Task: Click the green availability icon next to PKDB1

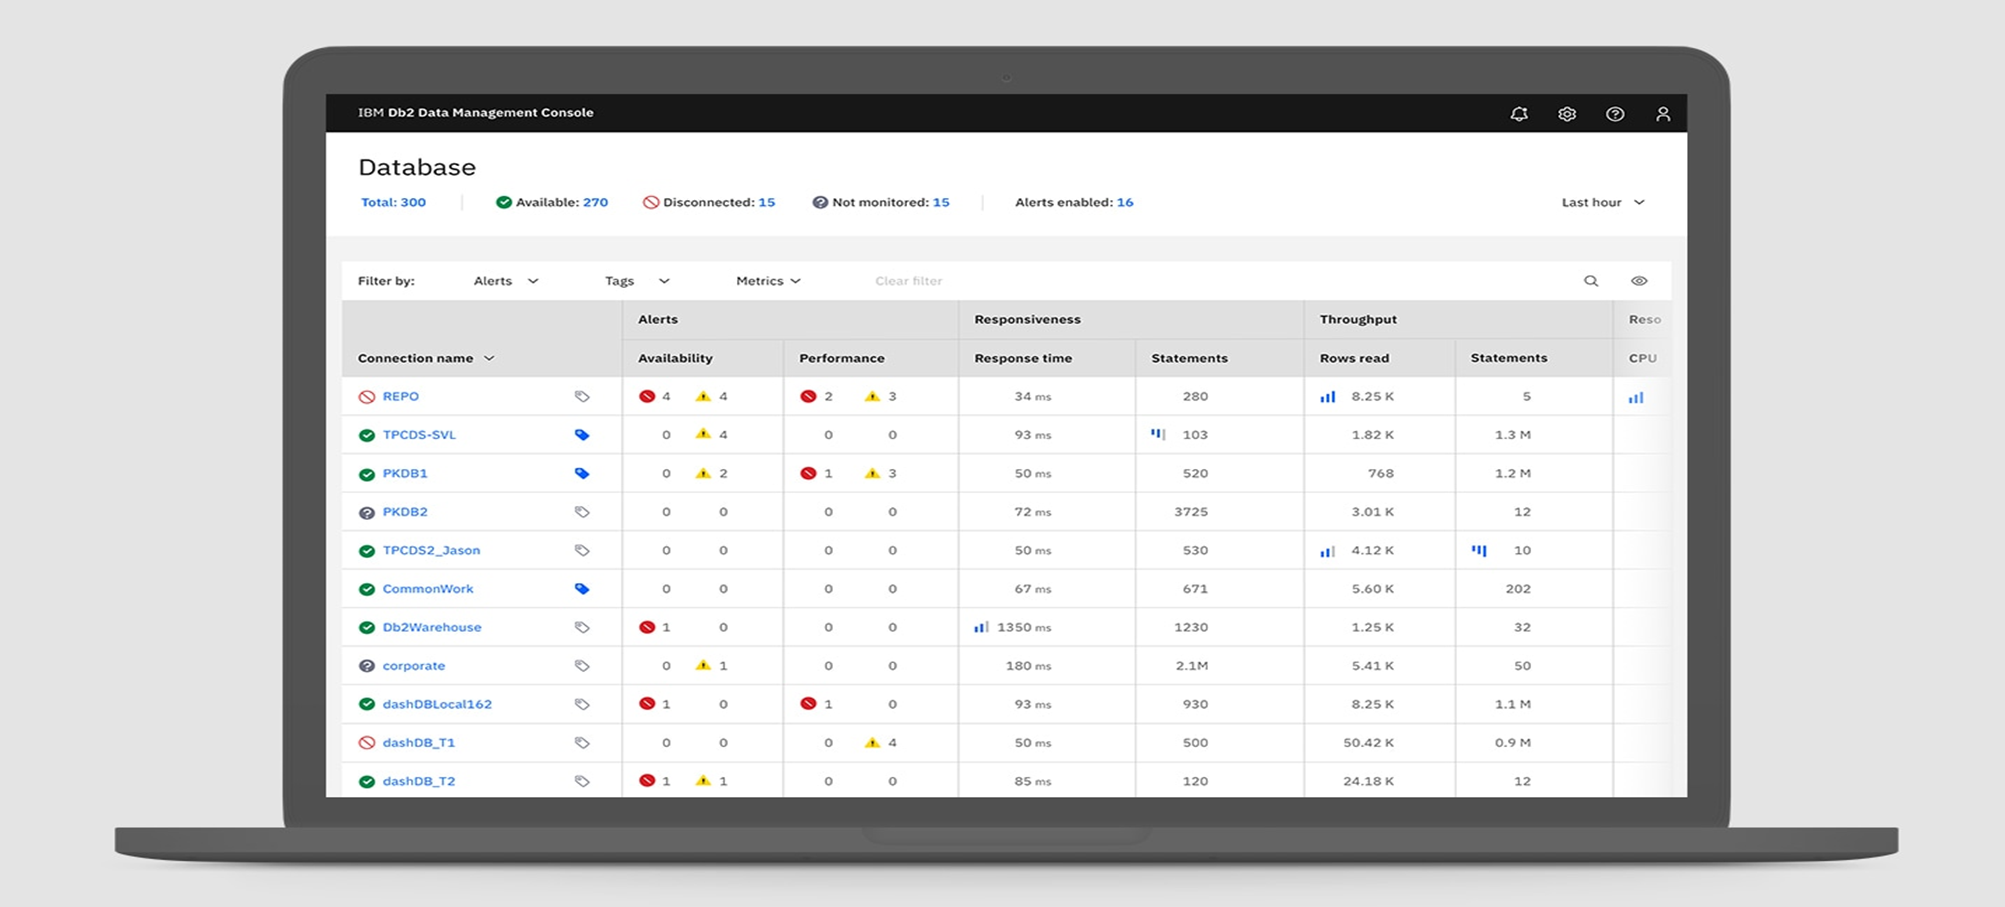Action: click(367, 473)
